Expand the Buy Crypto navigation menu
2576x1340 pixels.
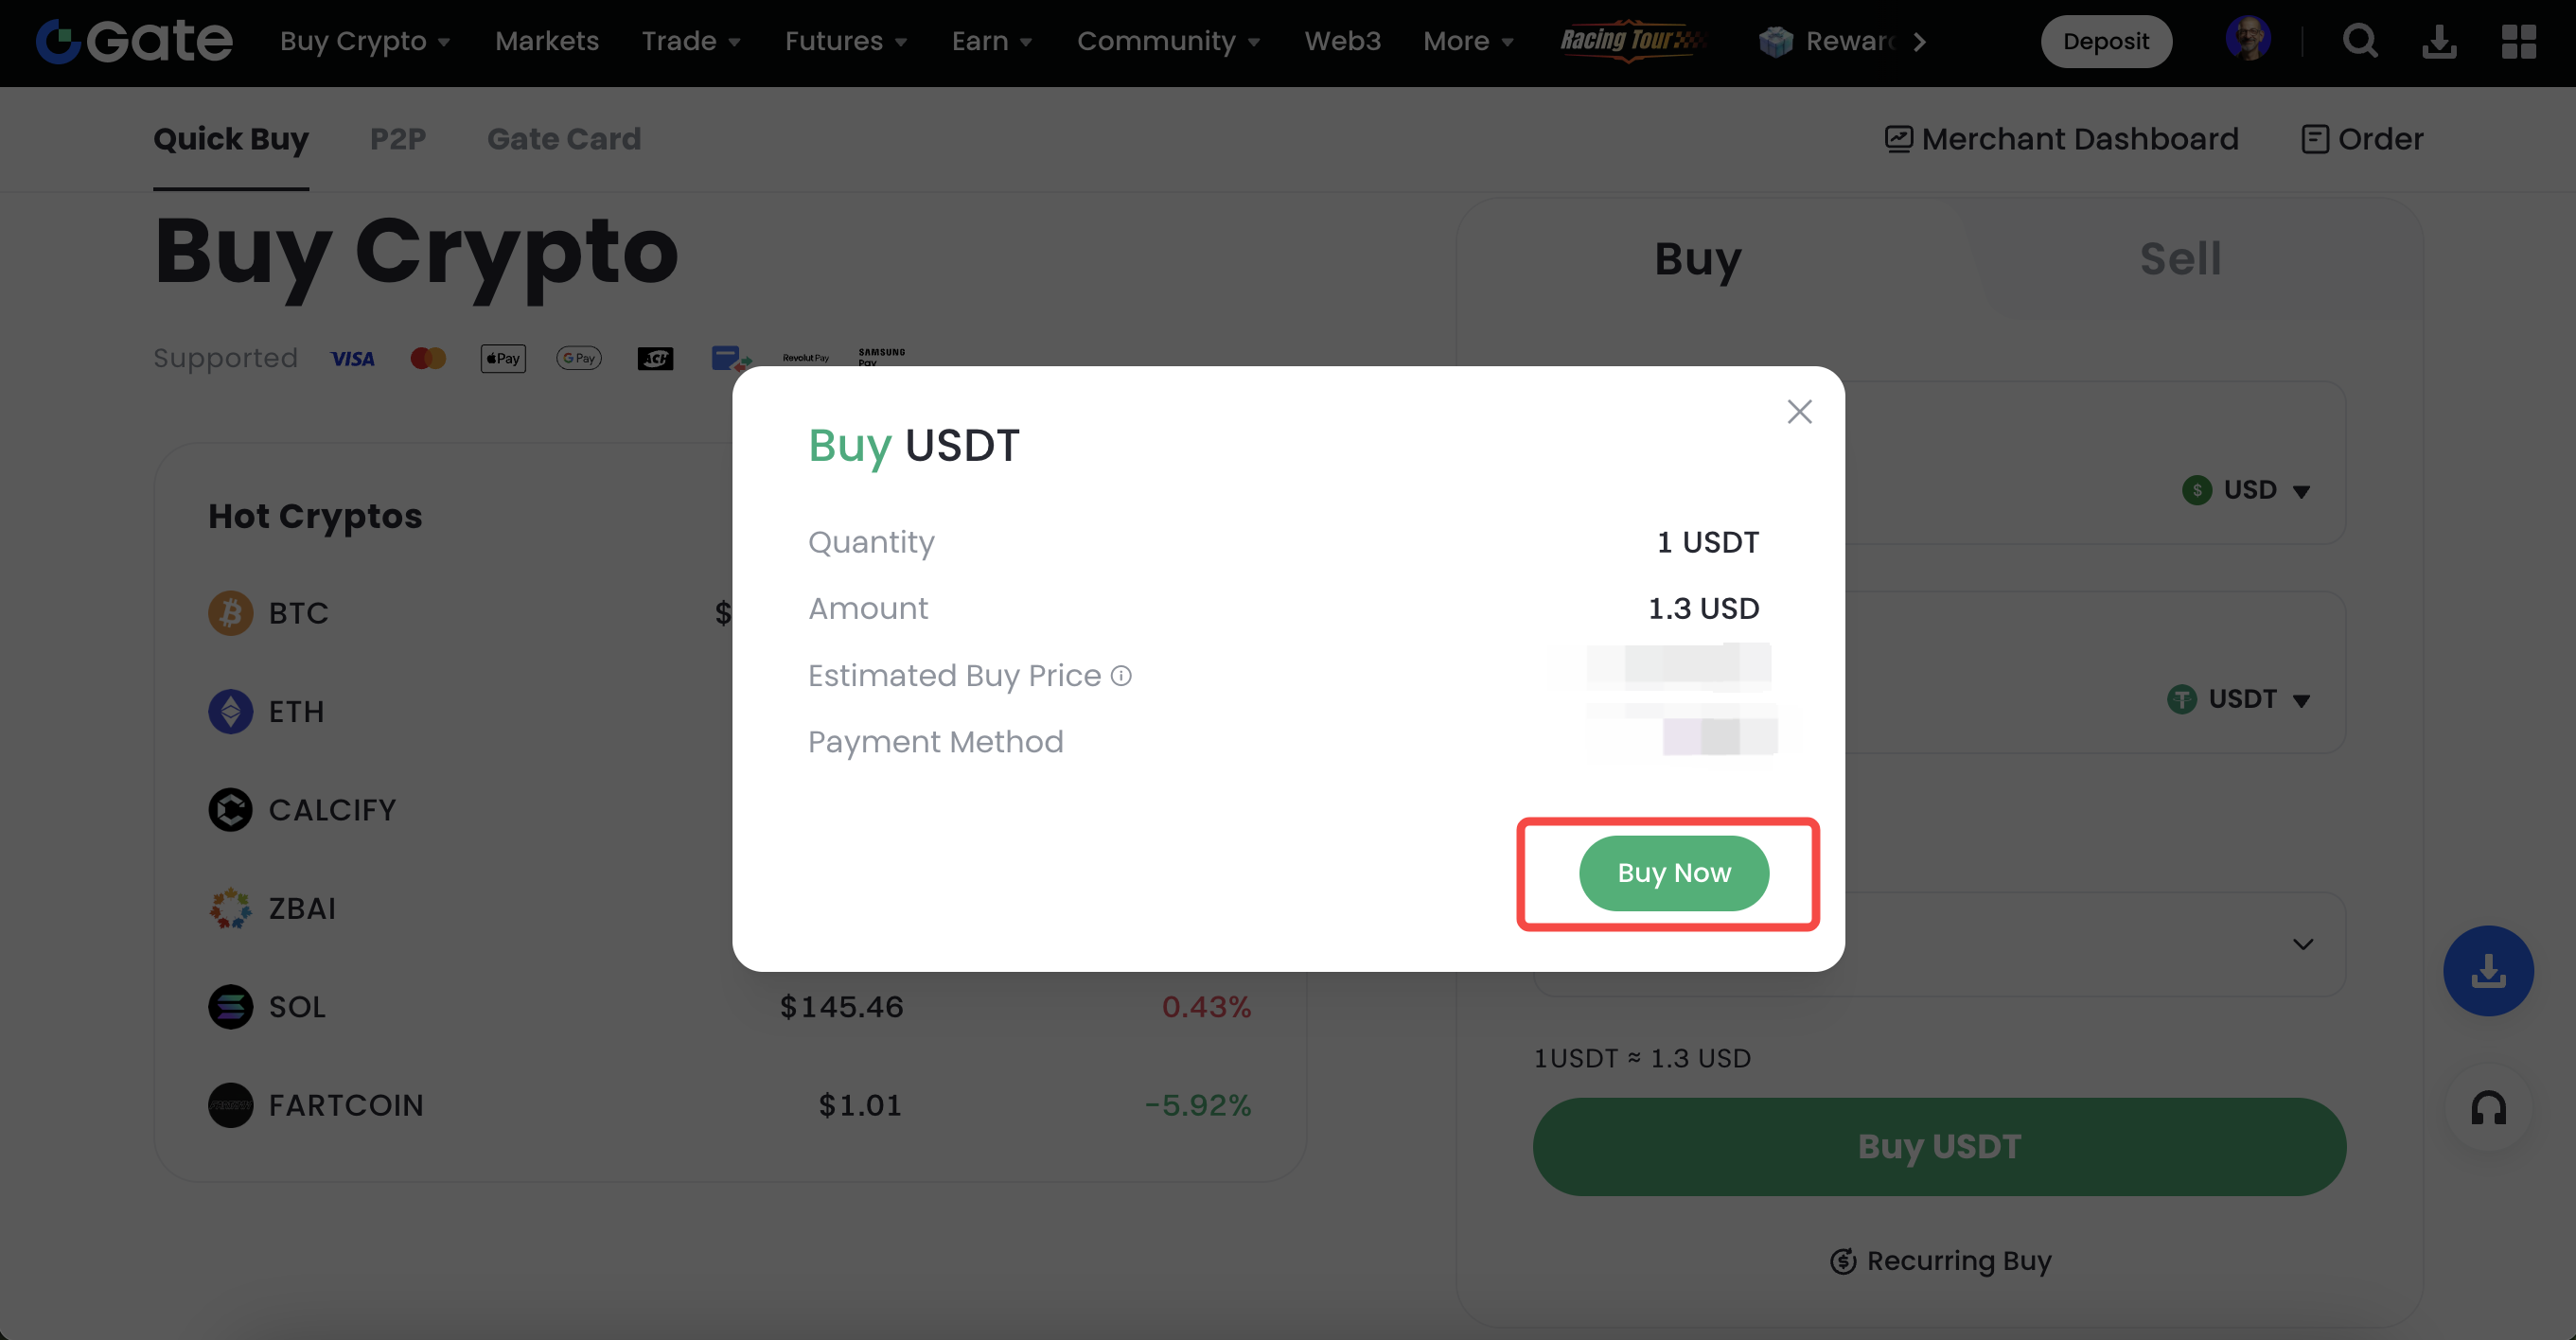[x=365, y=41]
